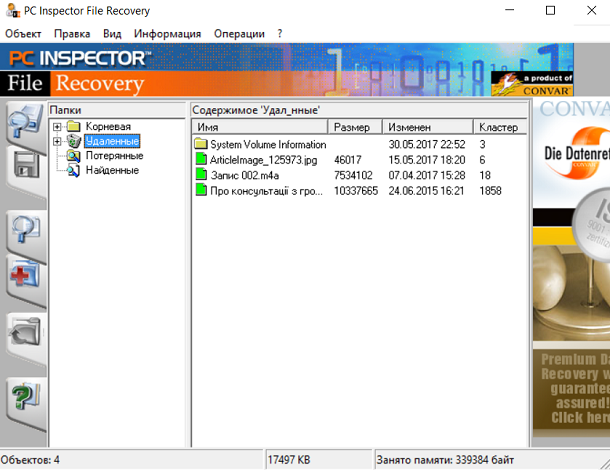The width and height of the screenshot is (610, 470).
Task: Open help with the question mark icon
Action: click(23, 398)
